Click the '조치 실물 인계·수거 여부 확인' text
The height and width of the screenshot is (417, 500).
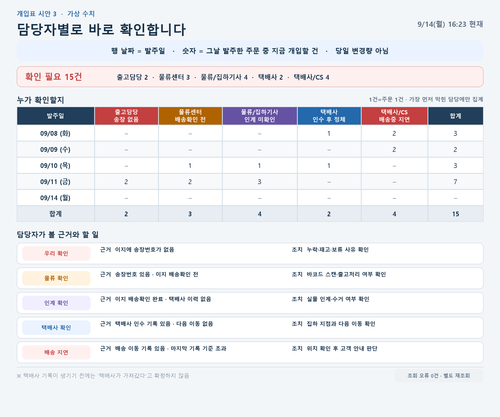coord(330,299)
